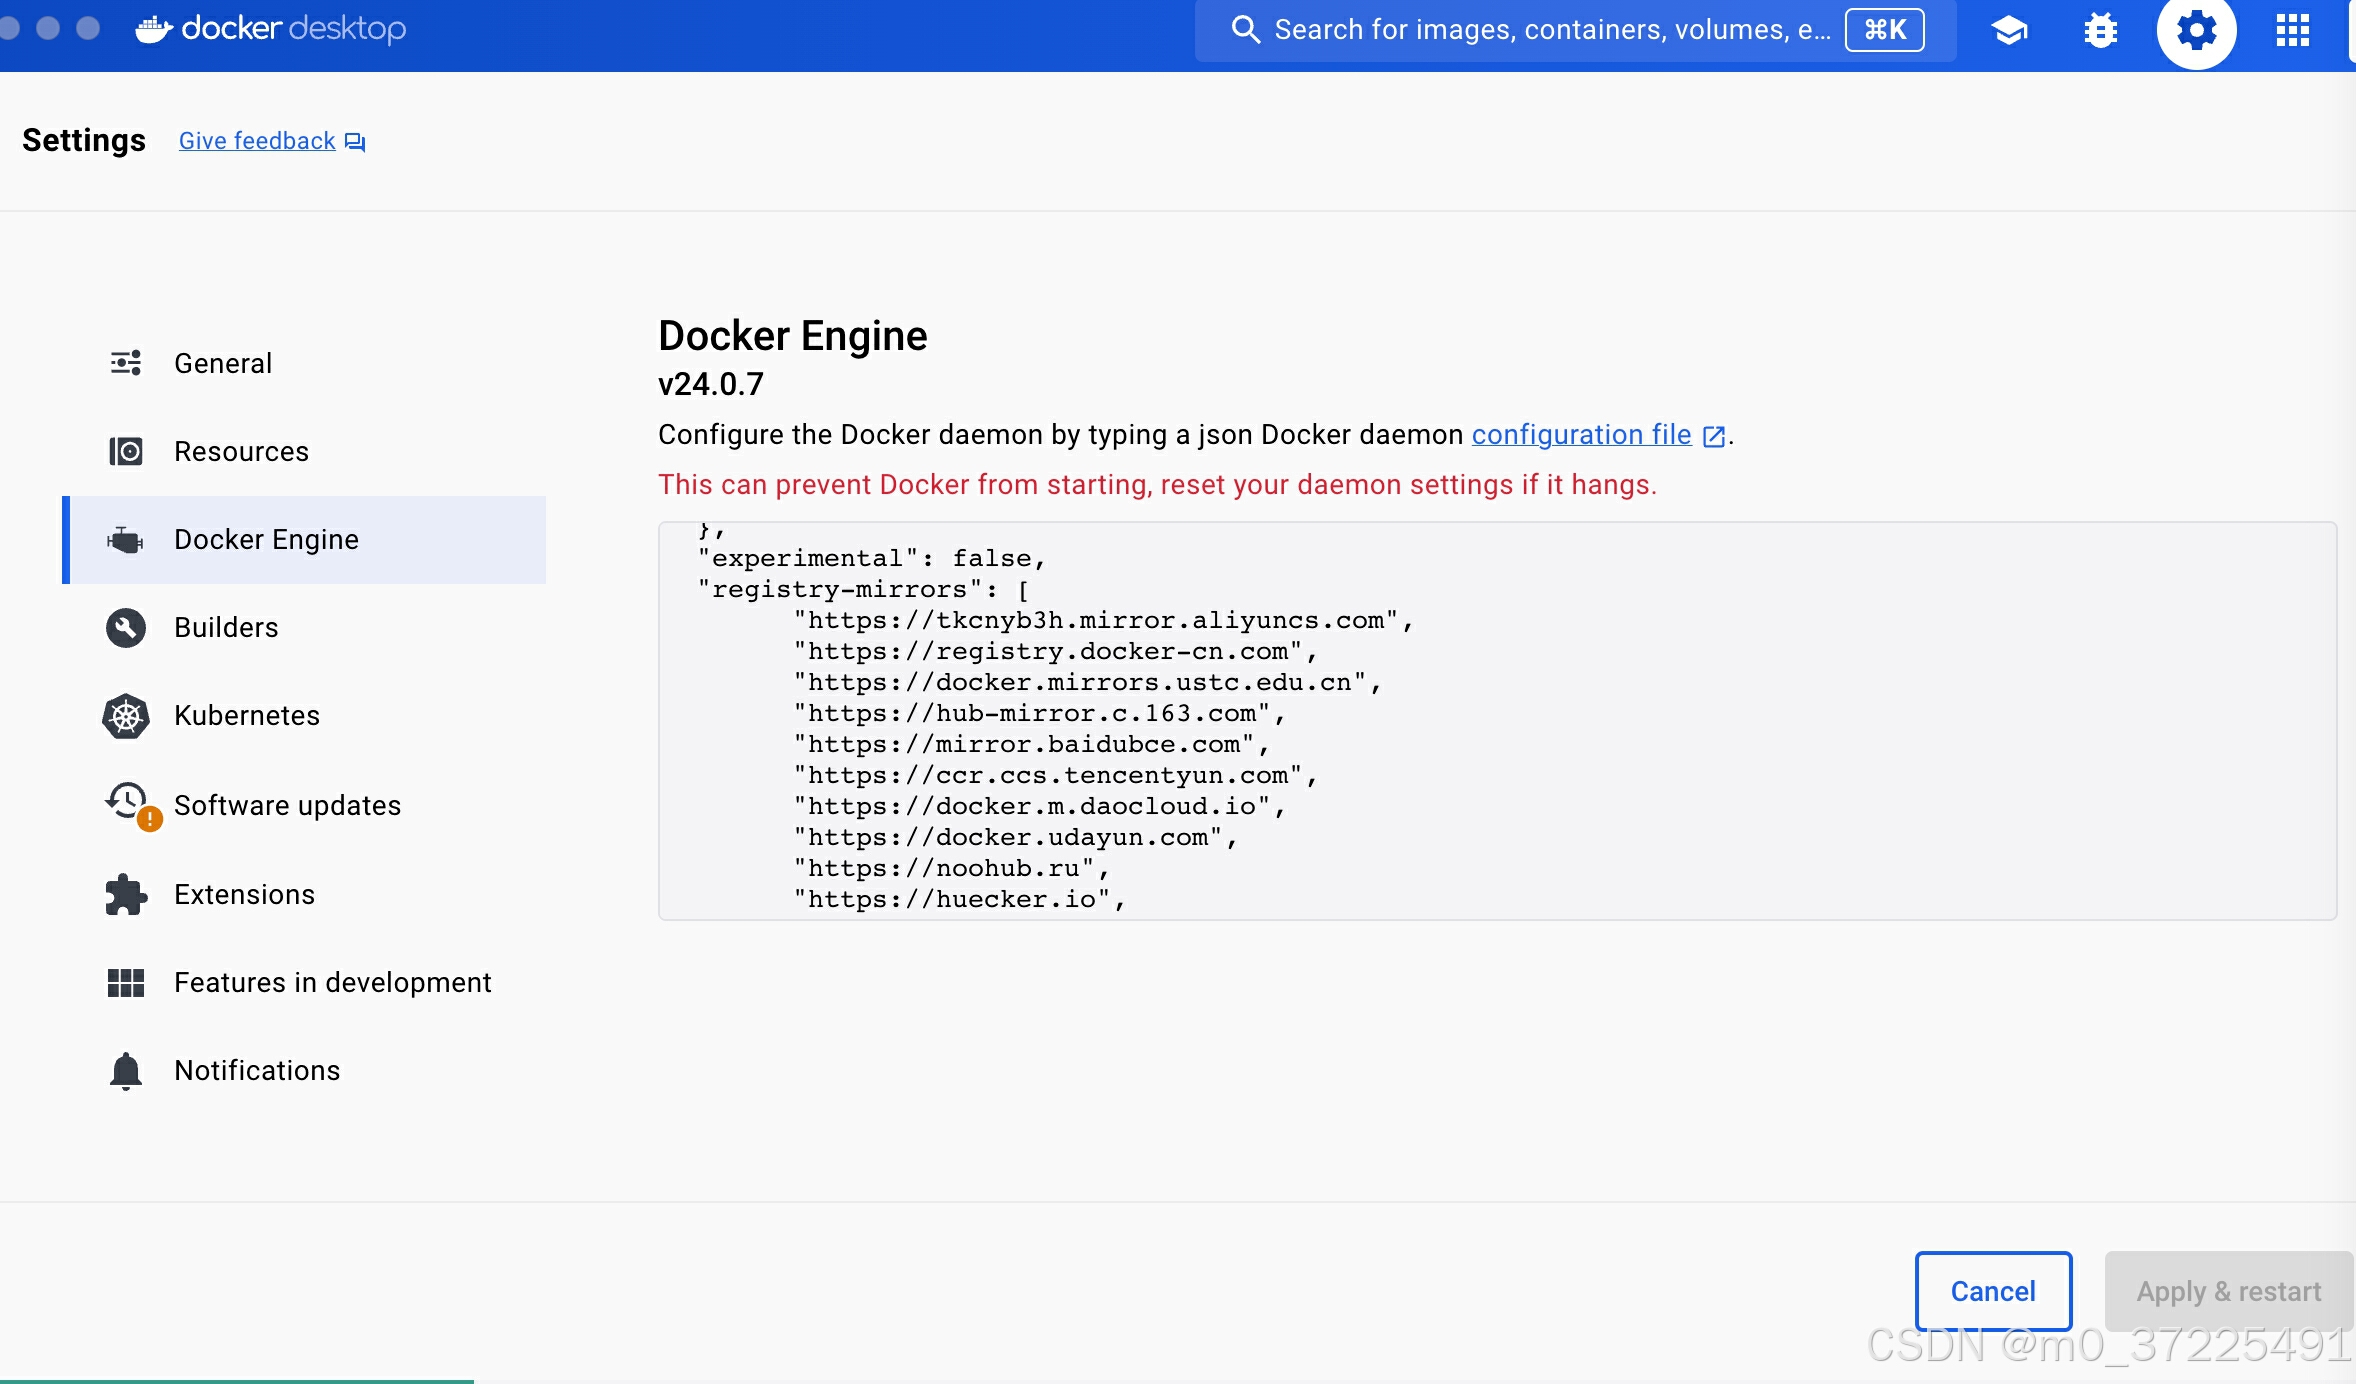Open the configuration file documentation link
Viewport: 2356px width, 1384px height.
[1581, 435]
